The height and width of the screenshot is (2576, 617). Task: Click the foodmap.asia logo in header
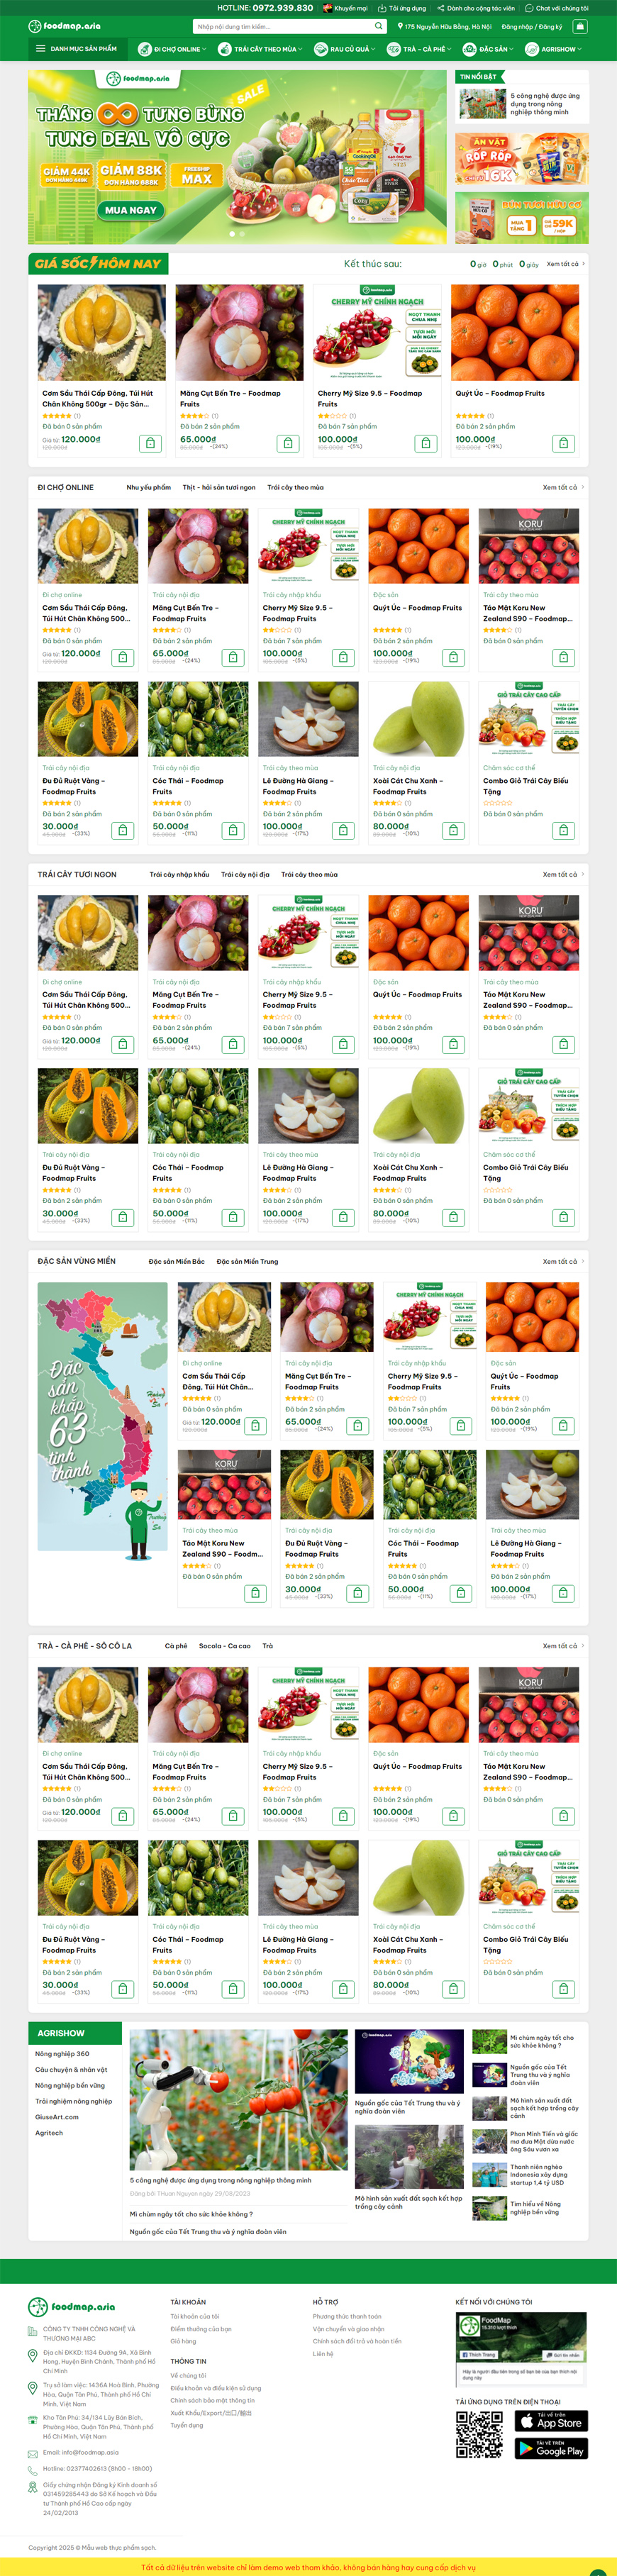tap(65, 26)
